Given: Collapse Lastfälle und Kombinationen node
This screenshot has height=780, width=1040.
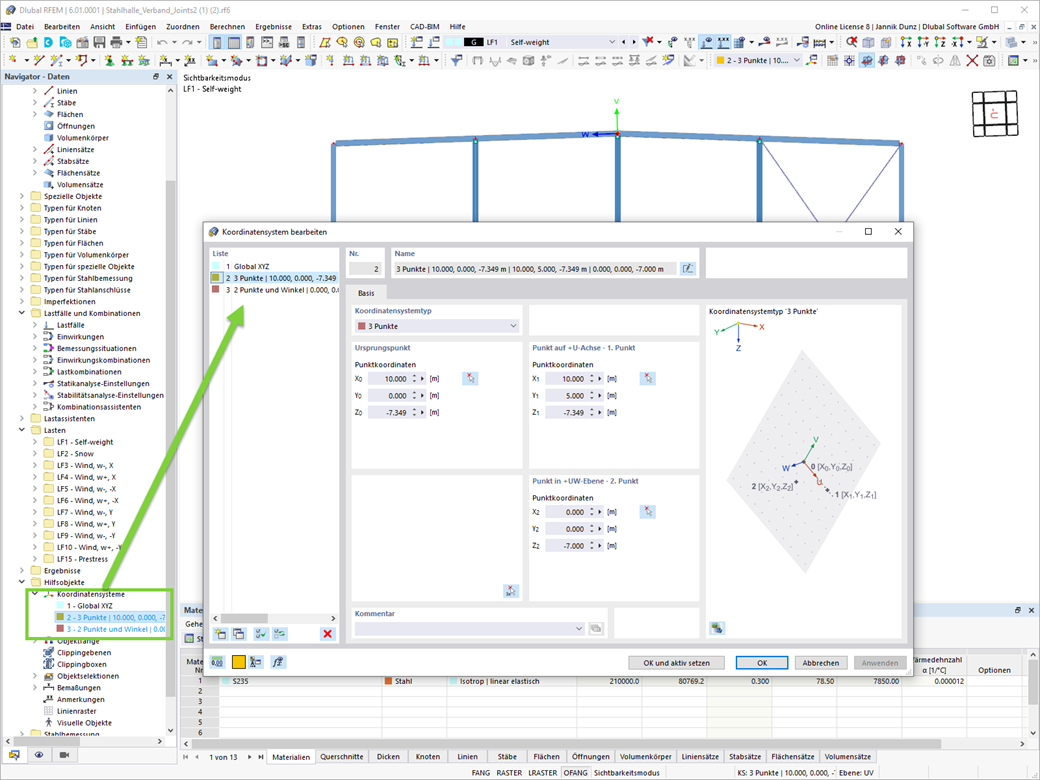Looking at the screenshot, I should [x=22, y=313].
